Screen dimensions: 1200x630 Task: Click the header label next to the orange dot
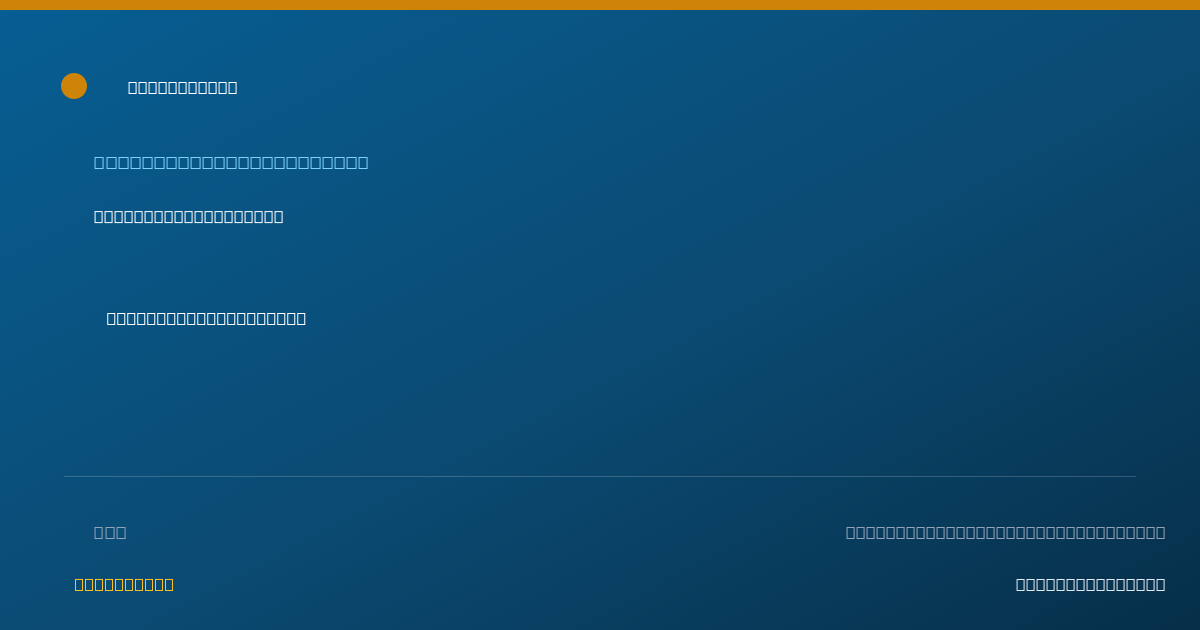[x=183, y=87]
